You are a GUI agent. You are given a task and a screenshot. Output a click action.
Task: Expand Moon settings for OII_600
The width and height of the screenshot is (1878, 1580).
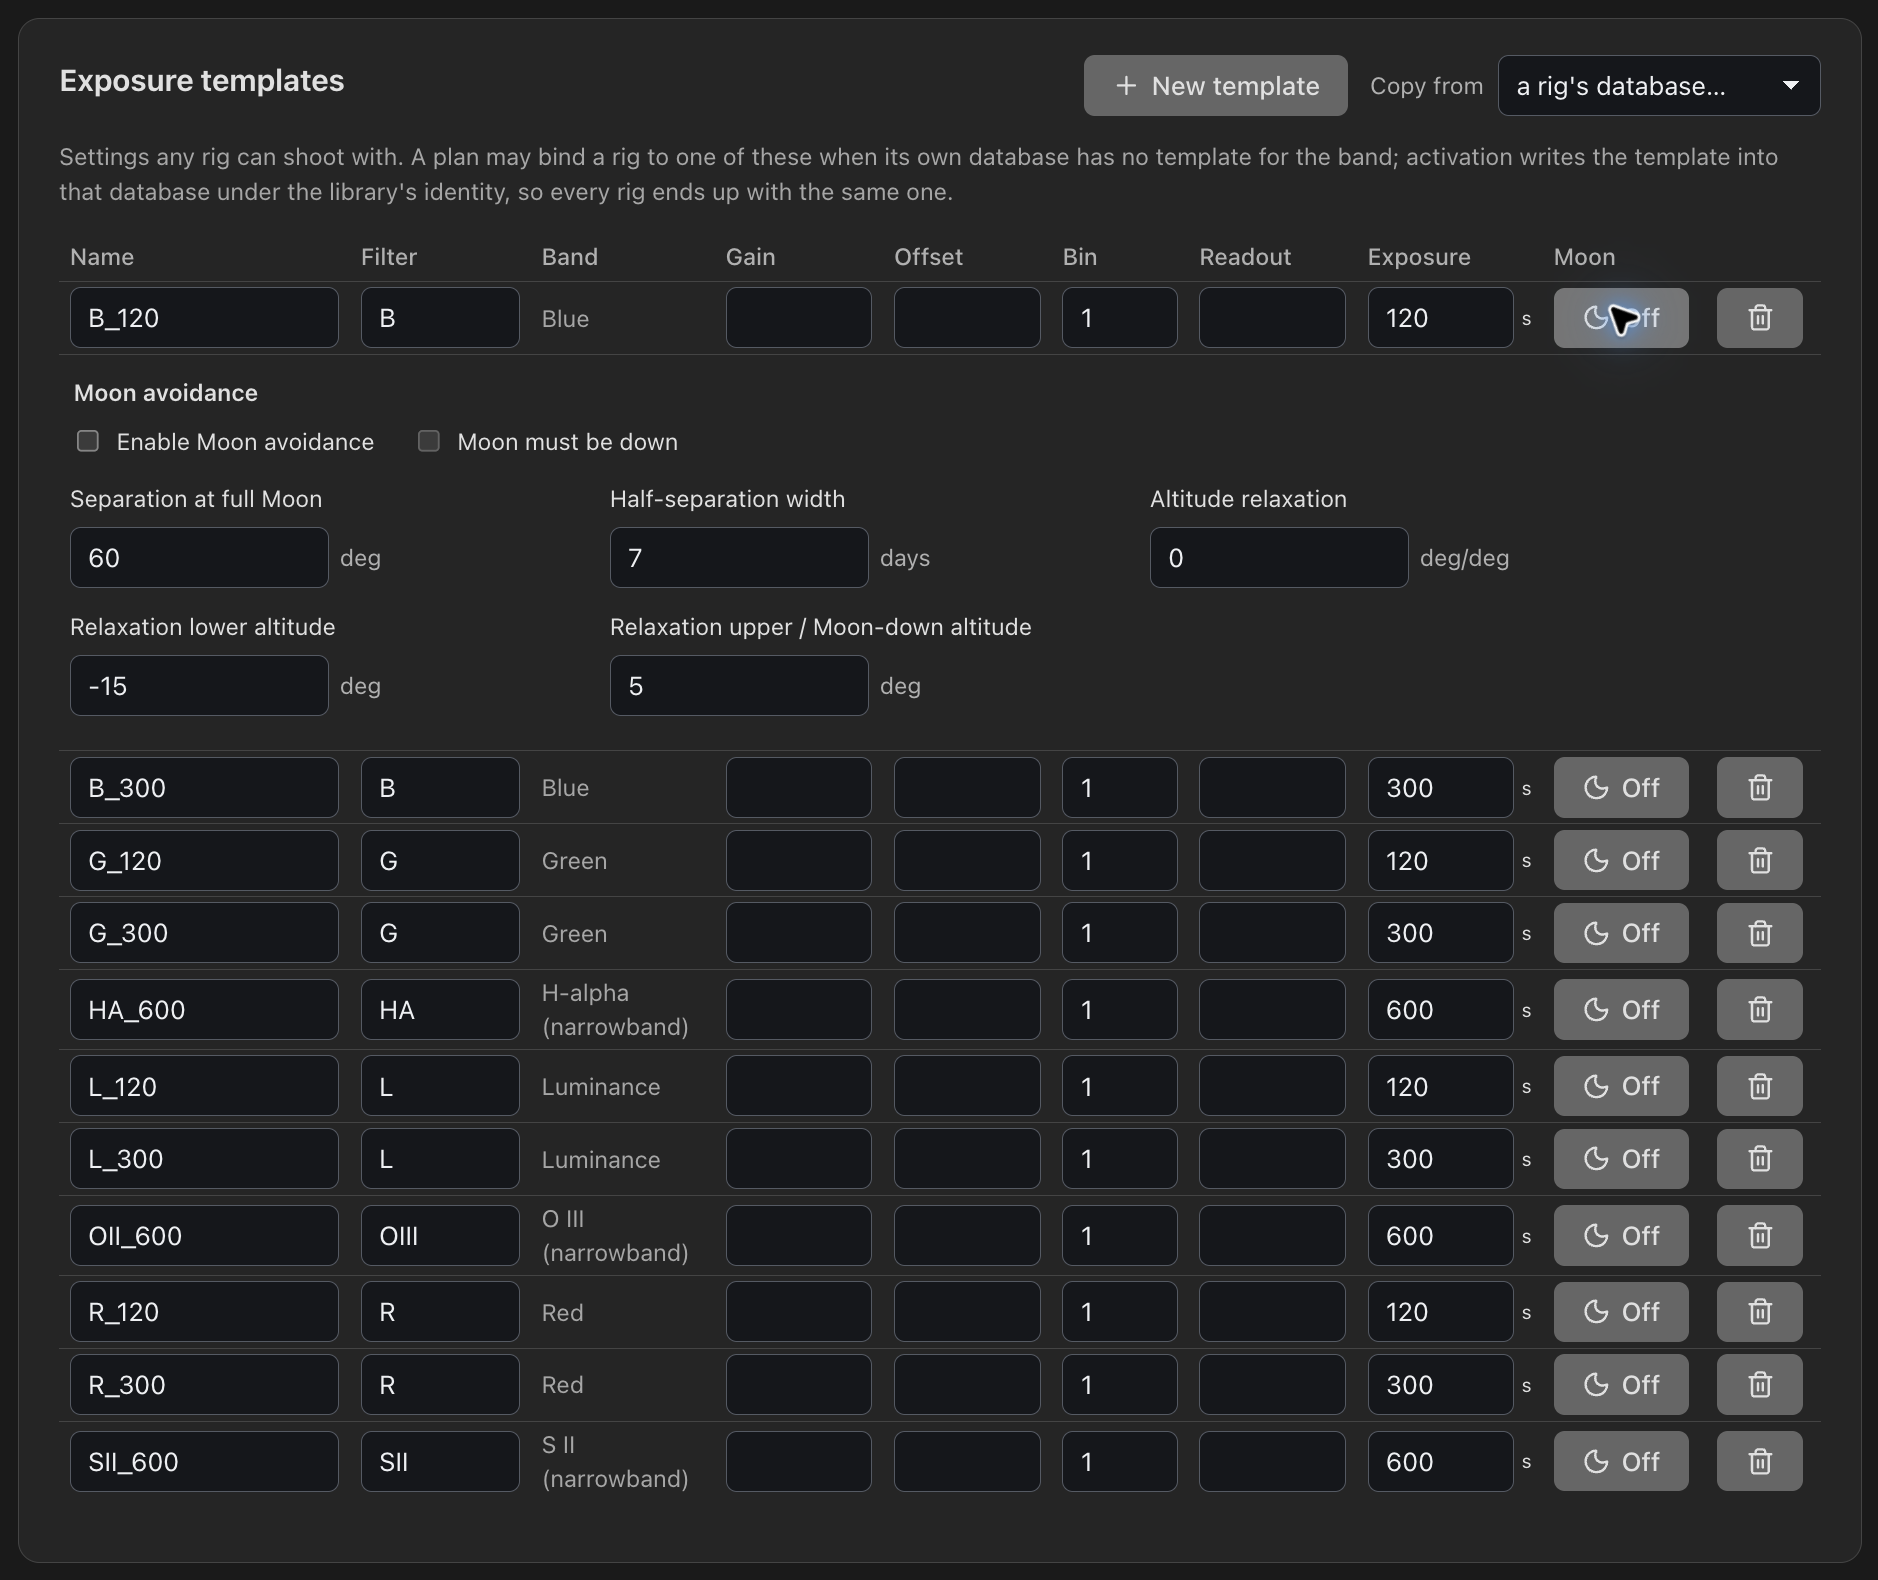coord(1621,1236)
